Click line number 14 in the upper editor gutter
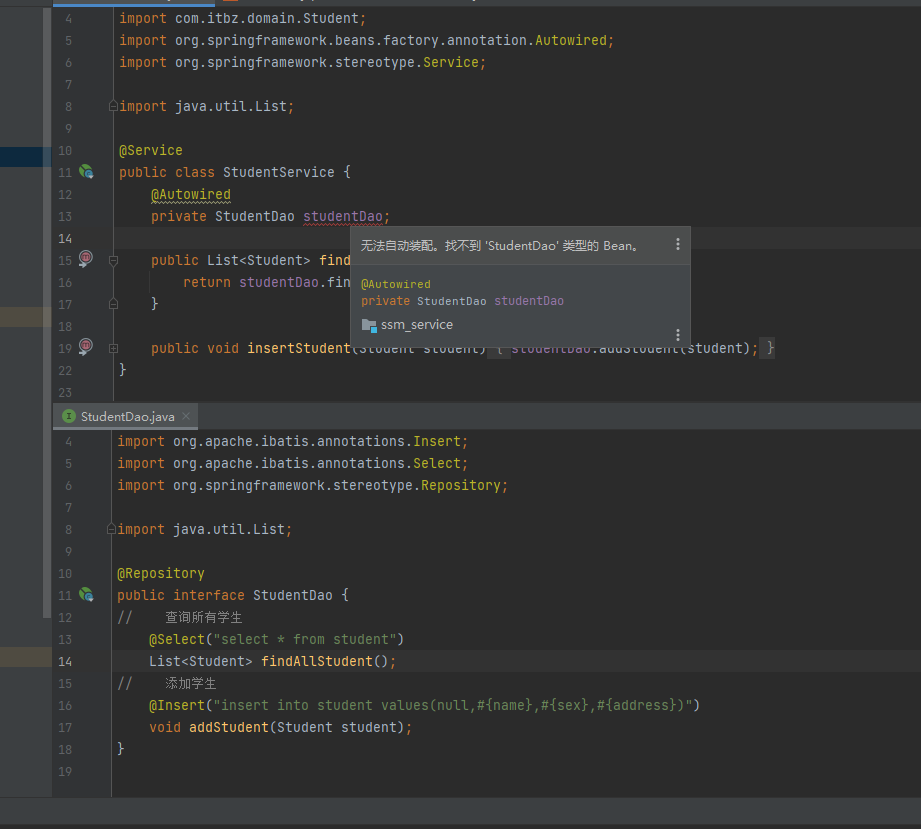Image resolution: width=921 pixels, height=829 pixels. [x=65, y=239]
